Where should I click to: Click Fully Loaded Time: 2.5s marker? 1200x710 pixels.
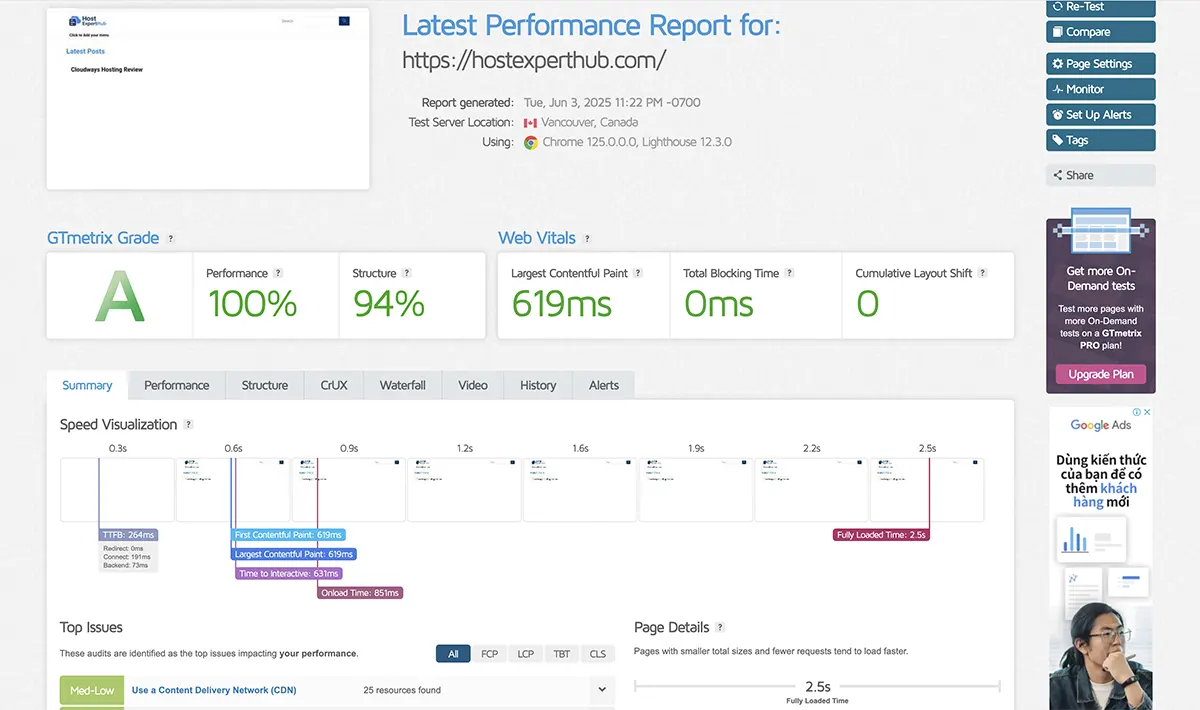point(882,535)
